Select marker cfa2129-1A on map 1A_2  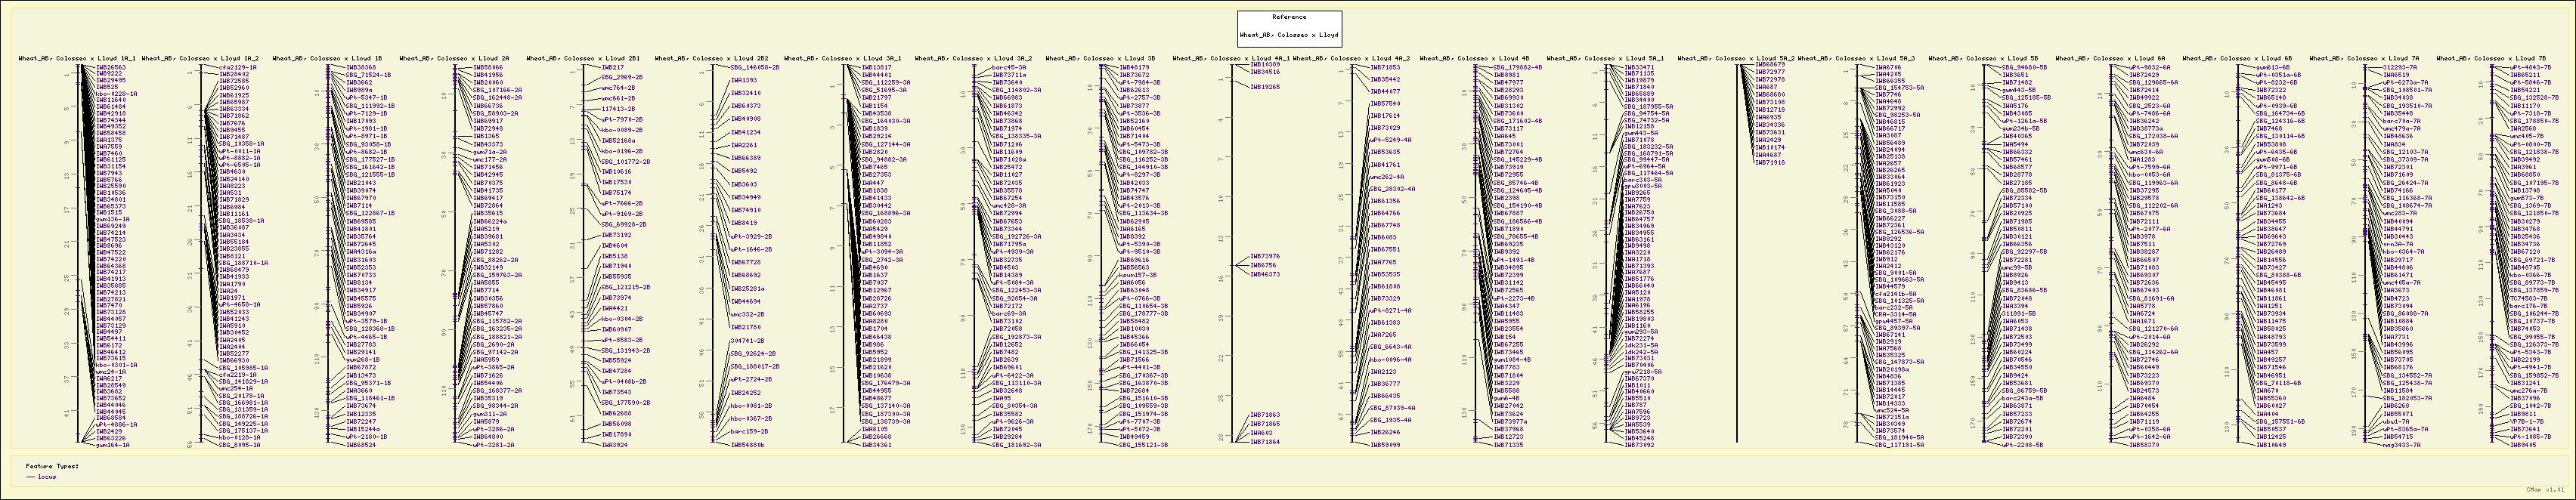pyautogui.click(x=237, y=68)
